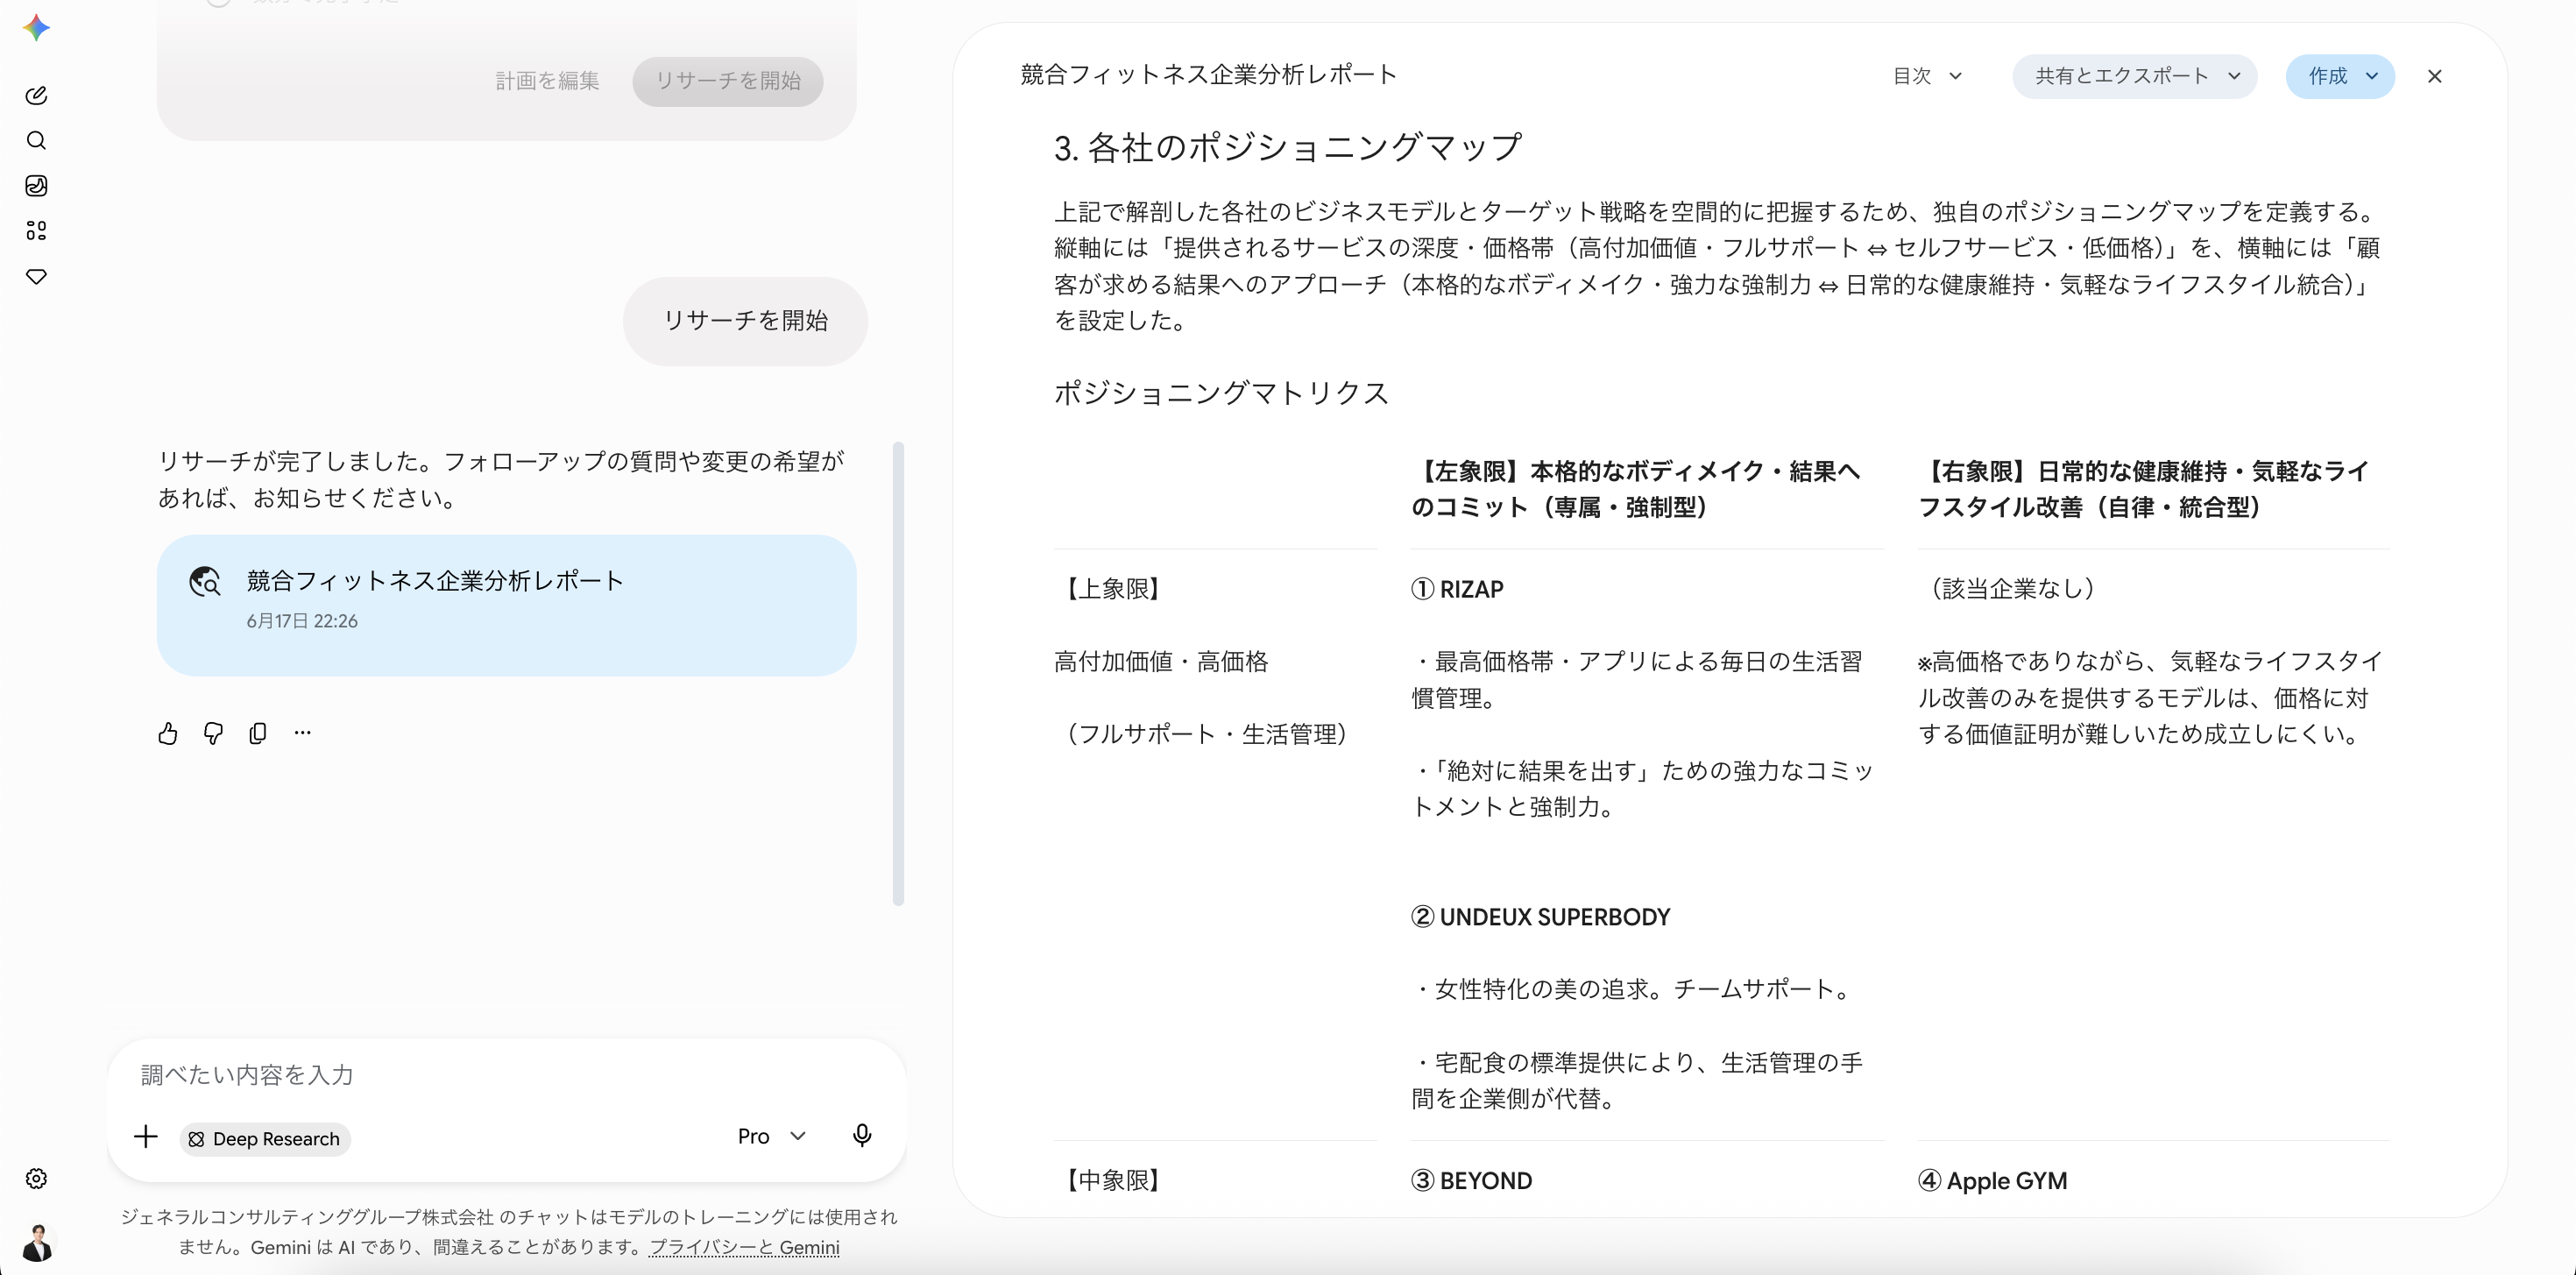Click the 【上象限】 row label
The image size is (2576, 1275).
coord(1112,589)
